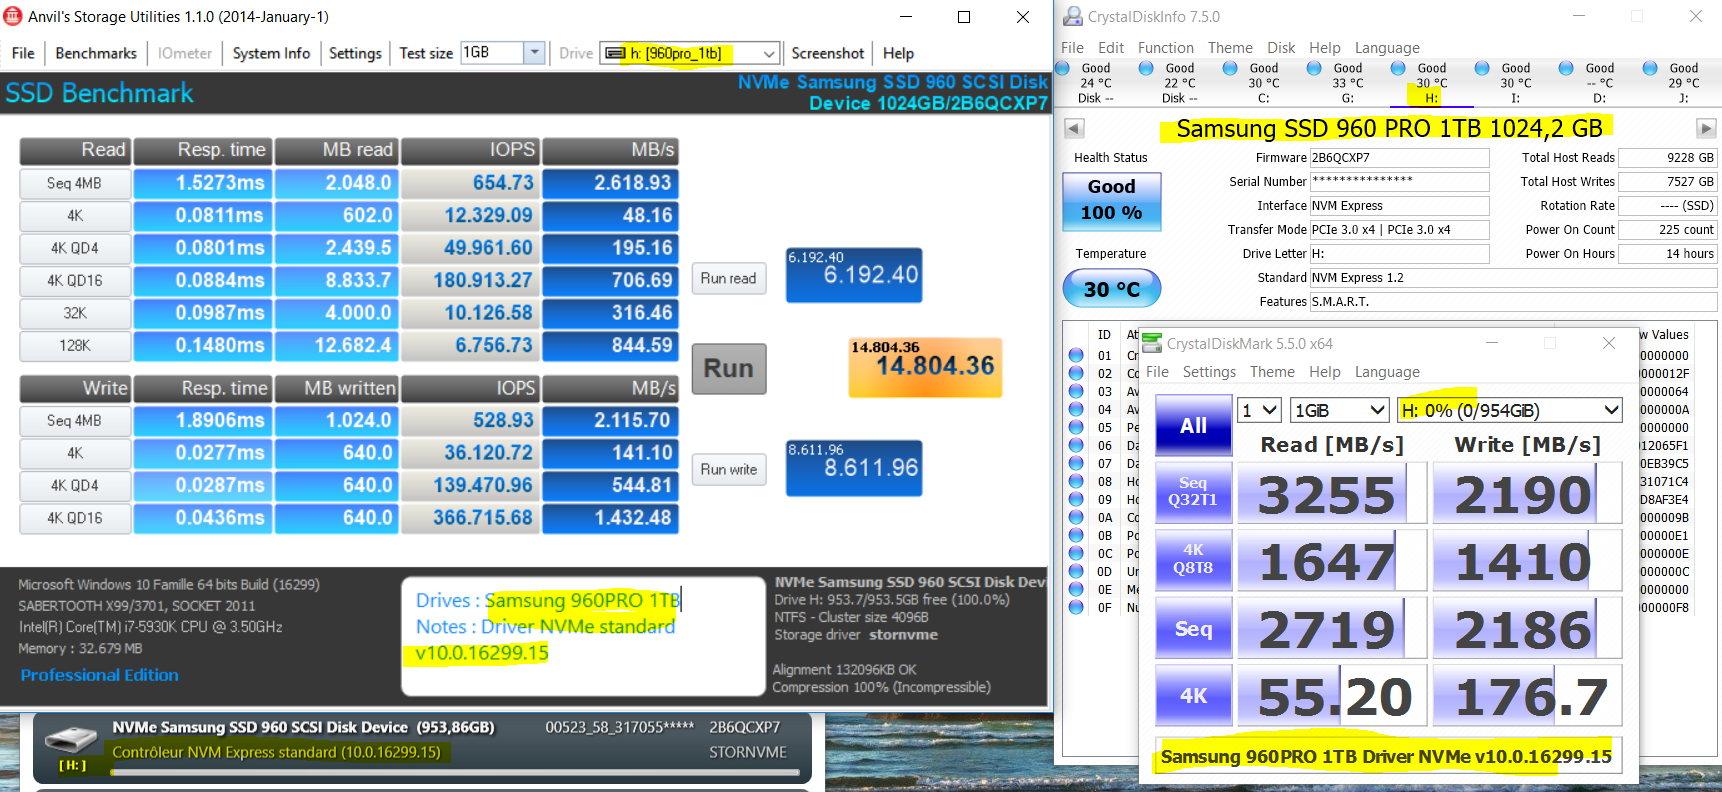The width and height of the screenshot is (1722, 792).
Task: Click the Good 100 % health status button
Action: (x=1111, y=200)
